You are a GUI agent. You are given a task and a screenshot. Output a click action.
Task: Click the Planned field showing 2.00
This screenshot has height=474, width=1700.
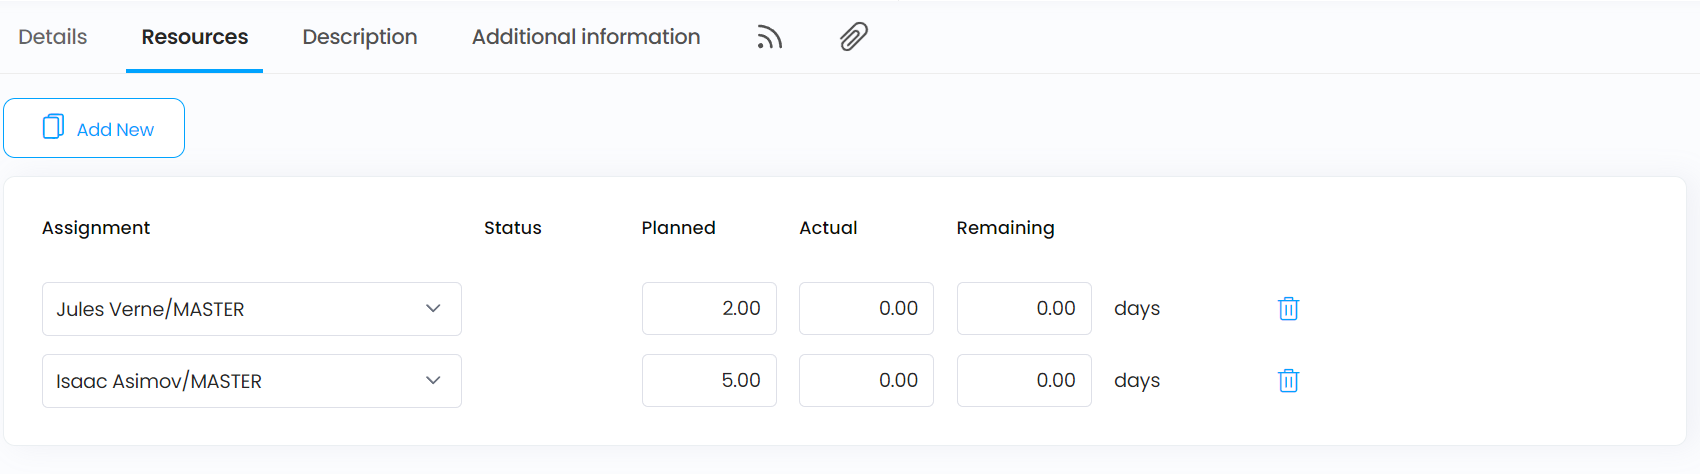coord(709,309)
